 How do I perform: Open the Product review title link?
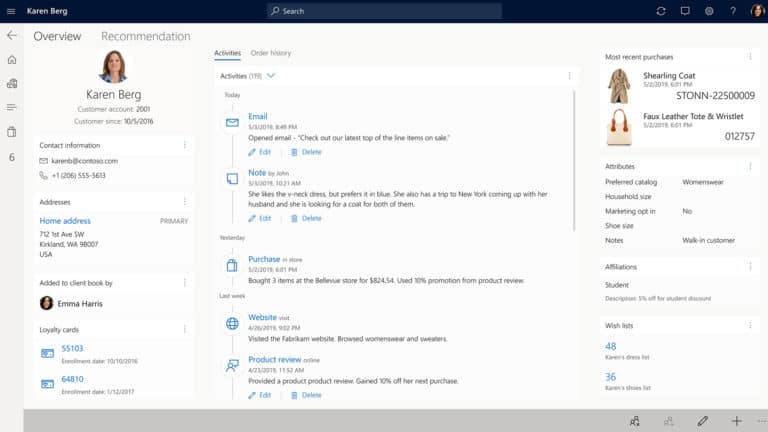click(274, 360)
